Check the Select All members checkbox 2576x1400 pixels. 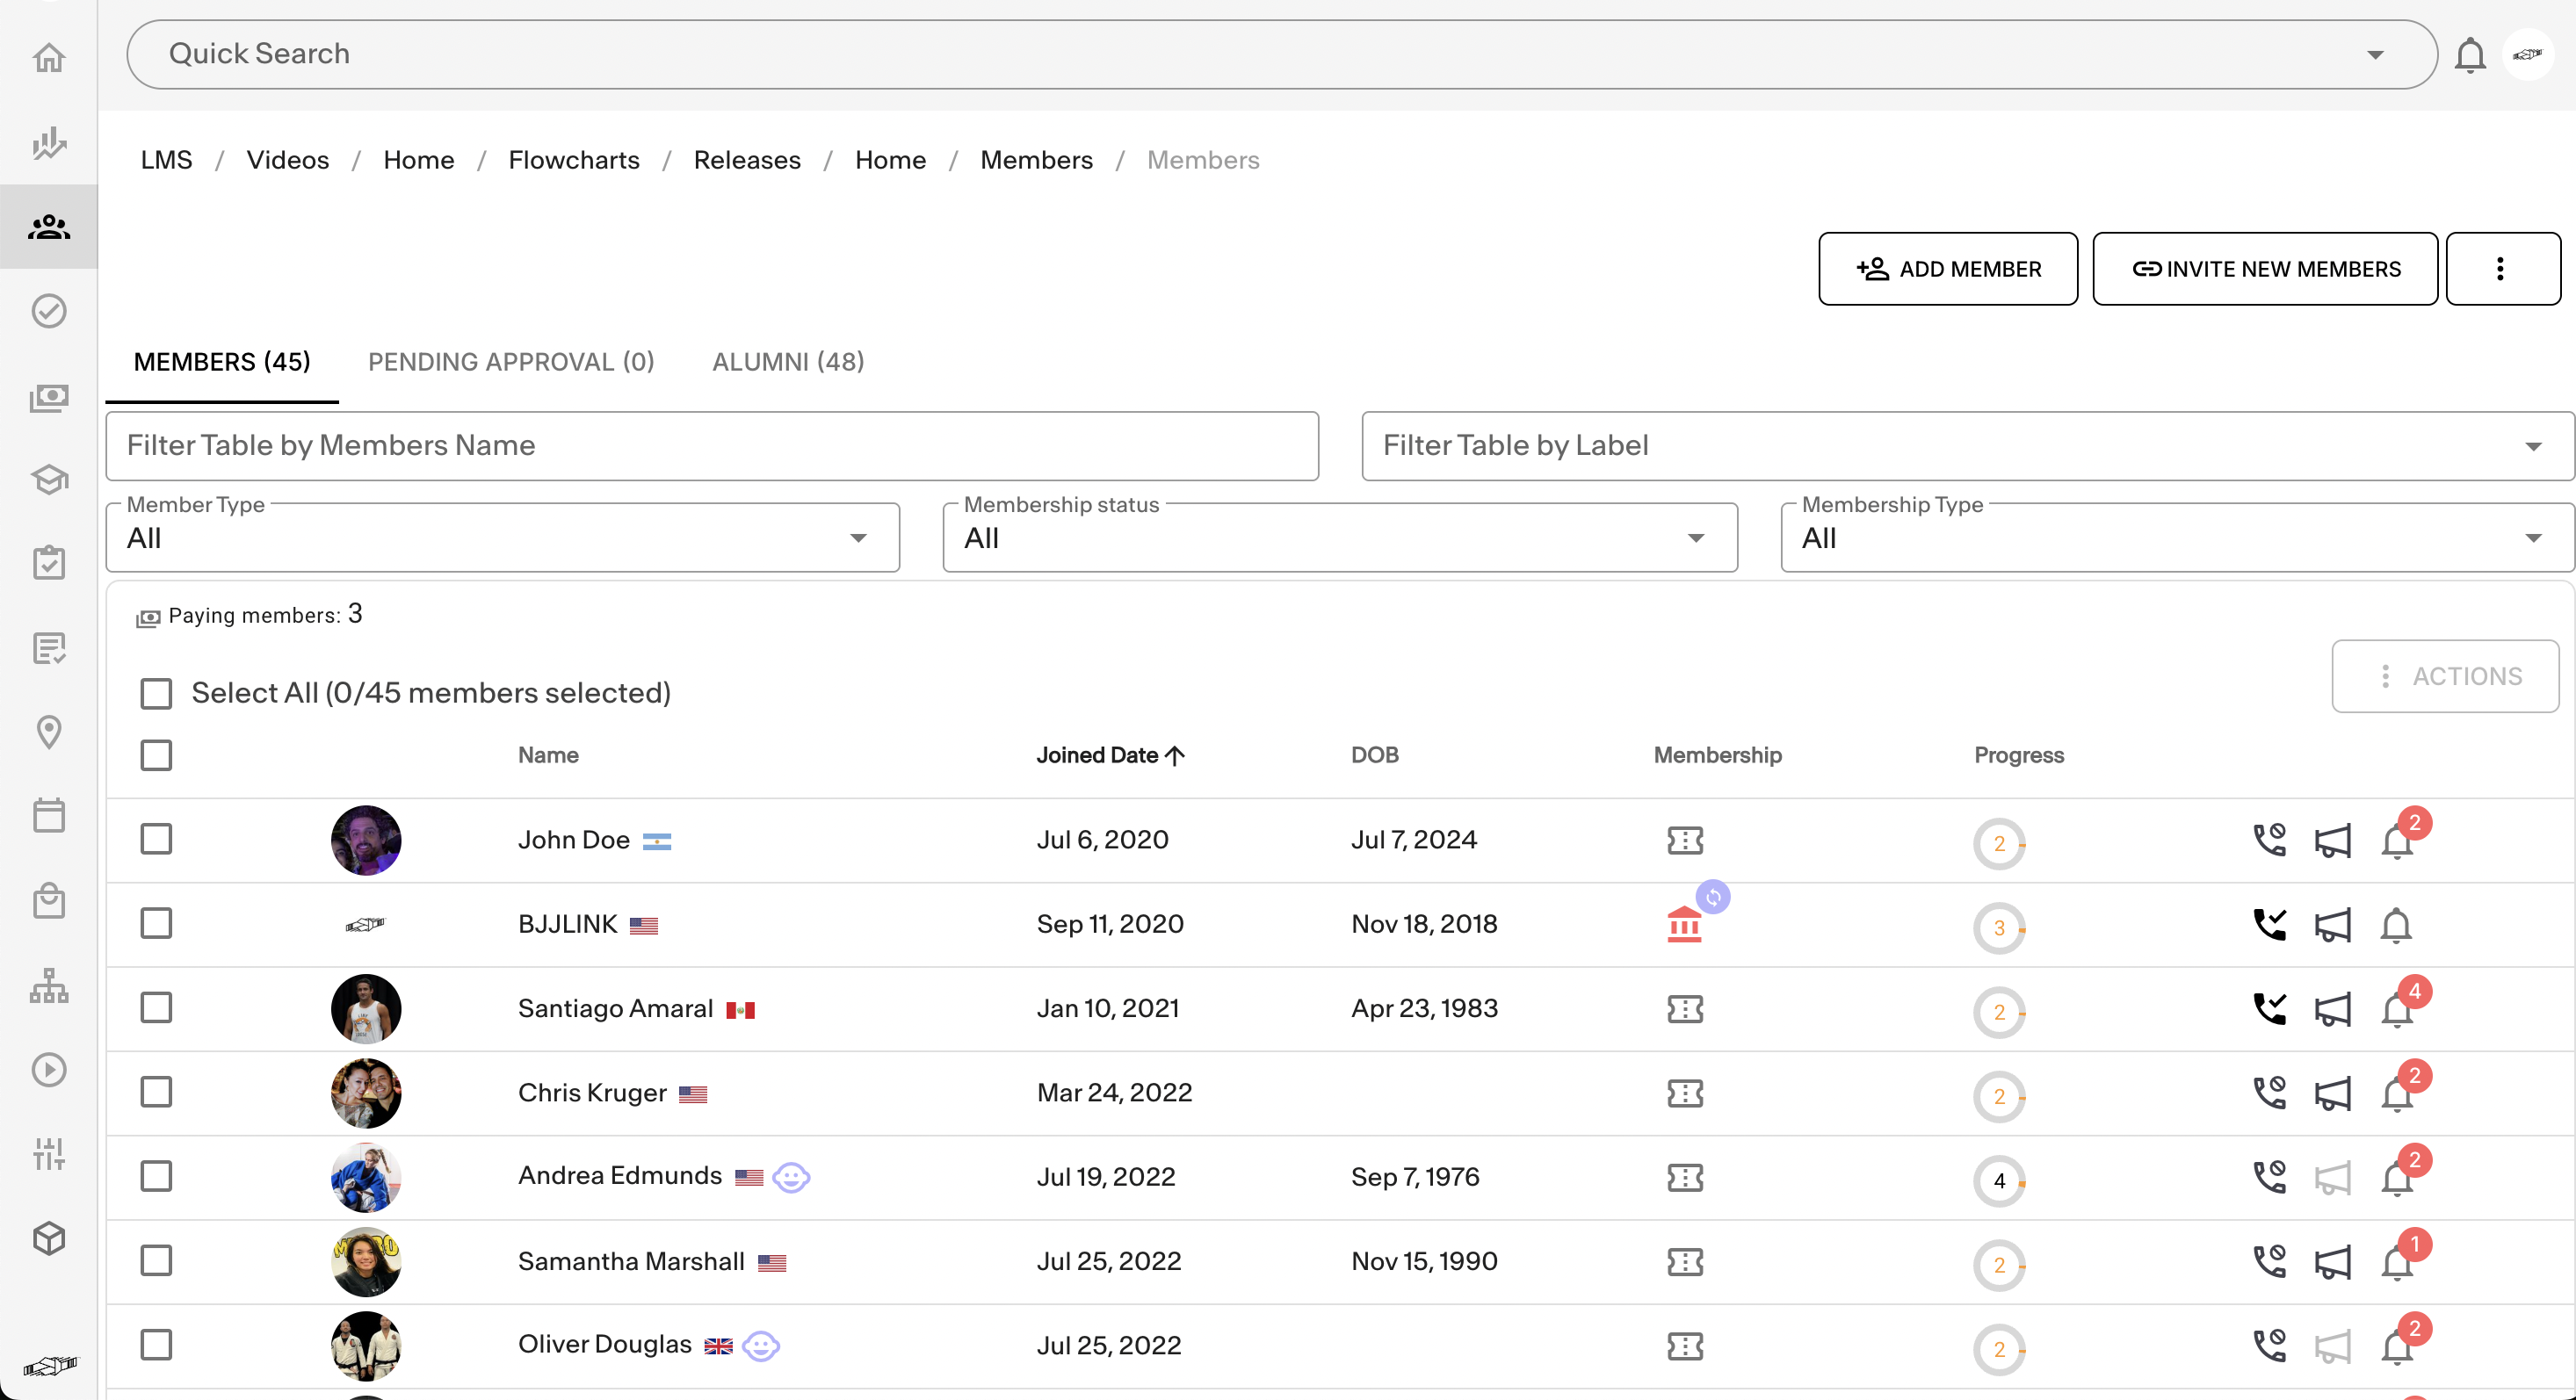156,693
